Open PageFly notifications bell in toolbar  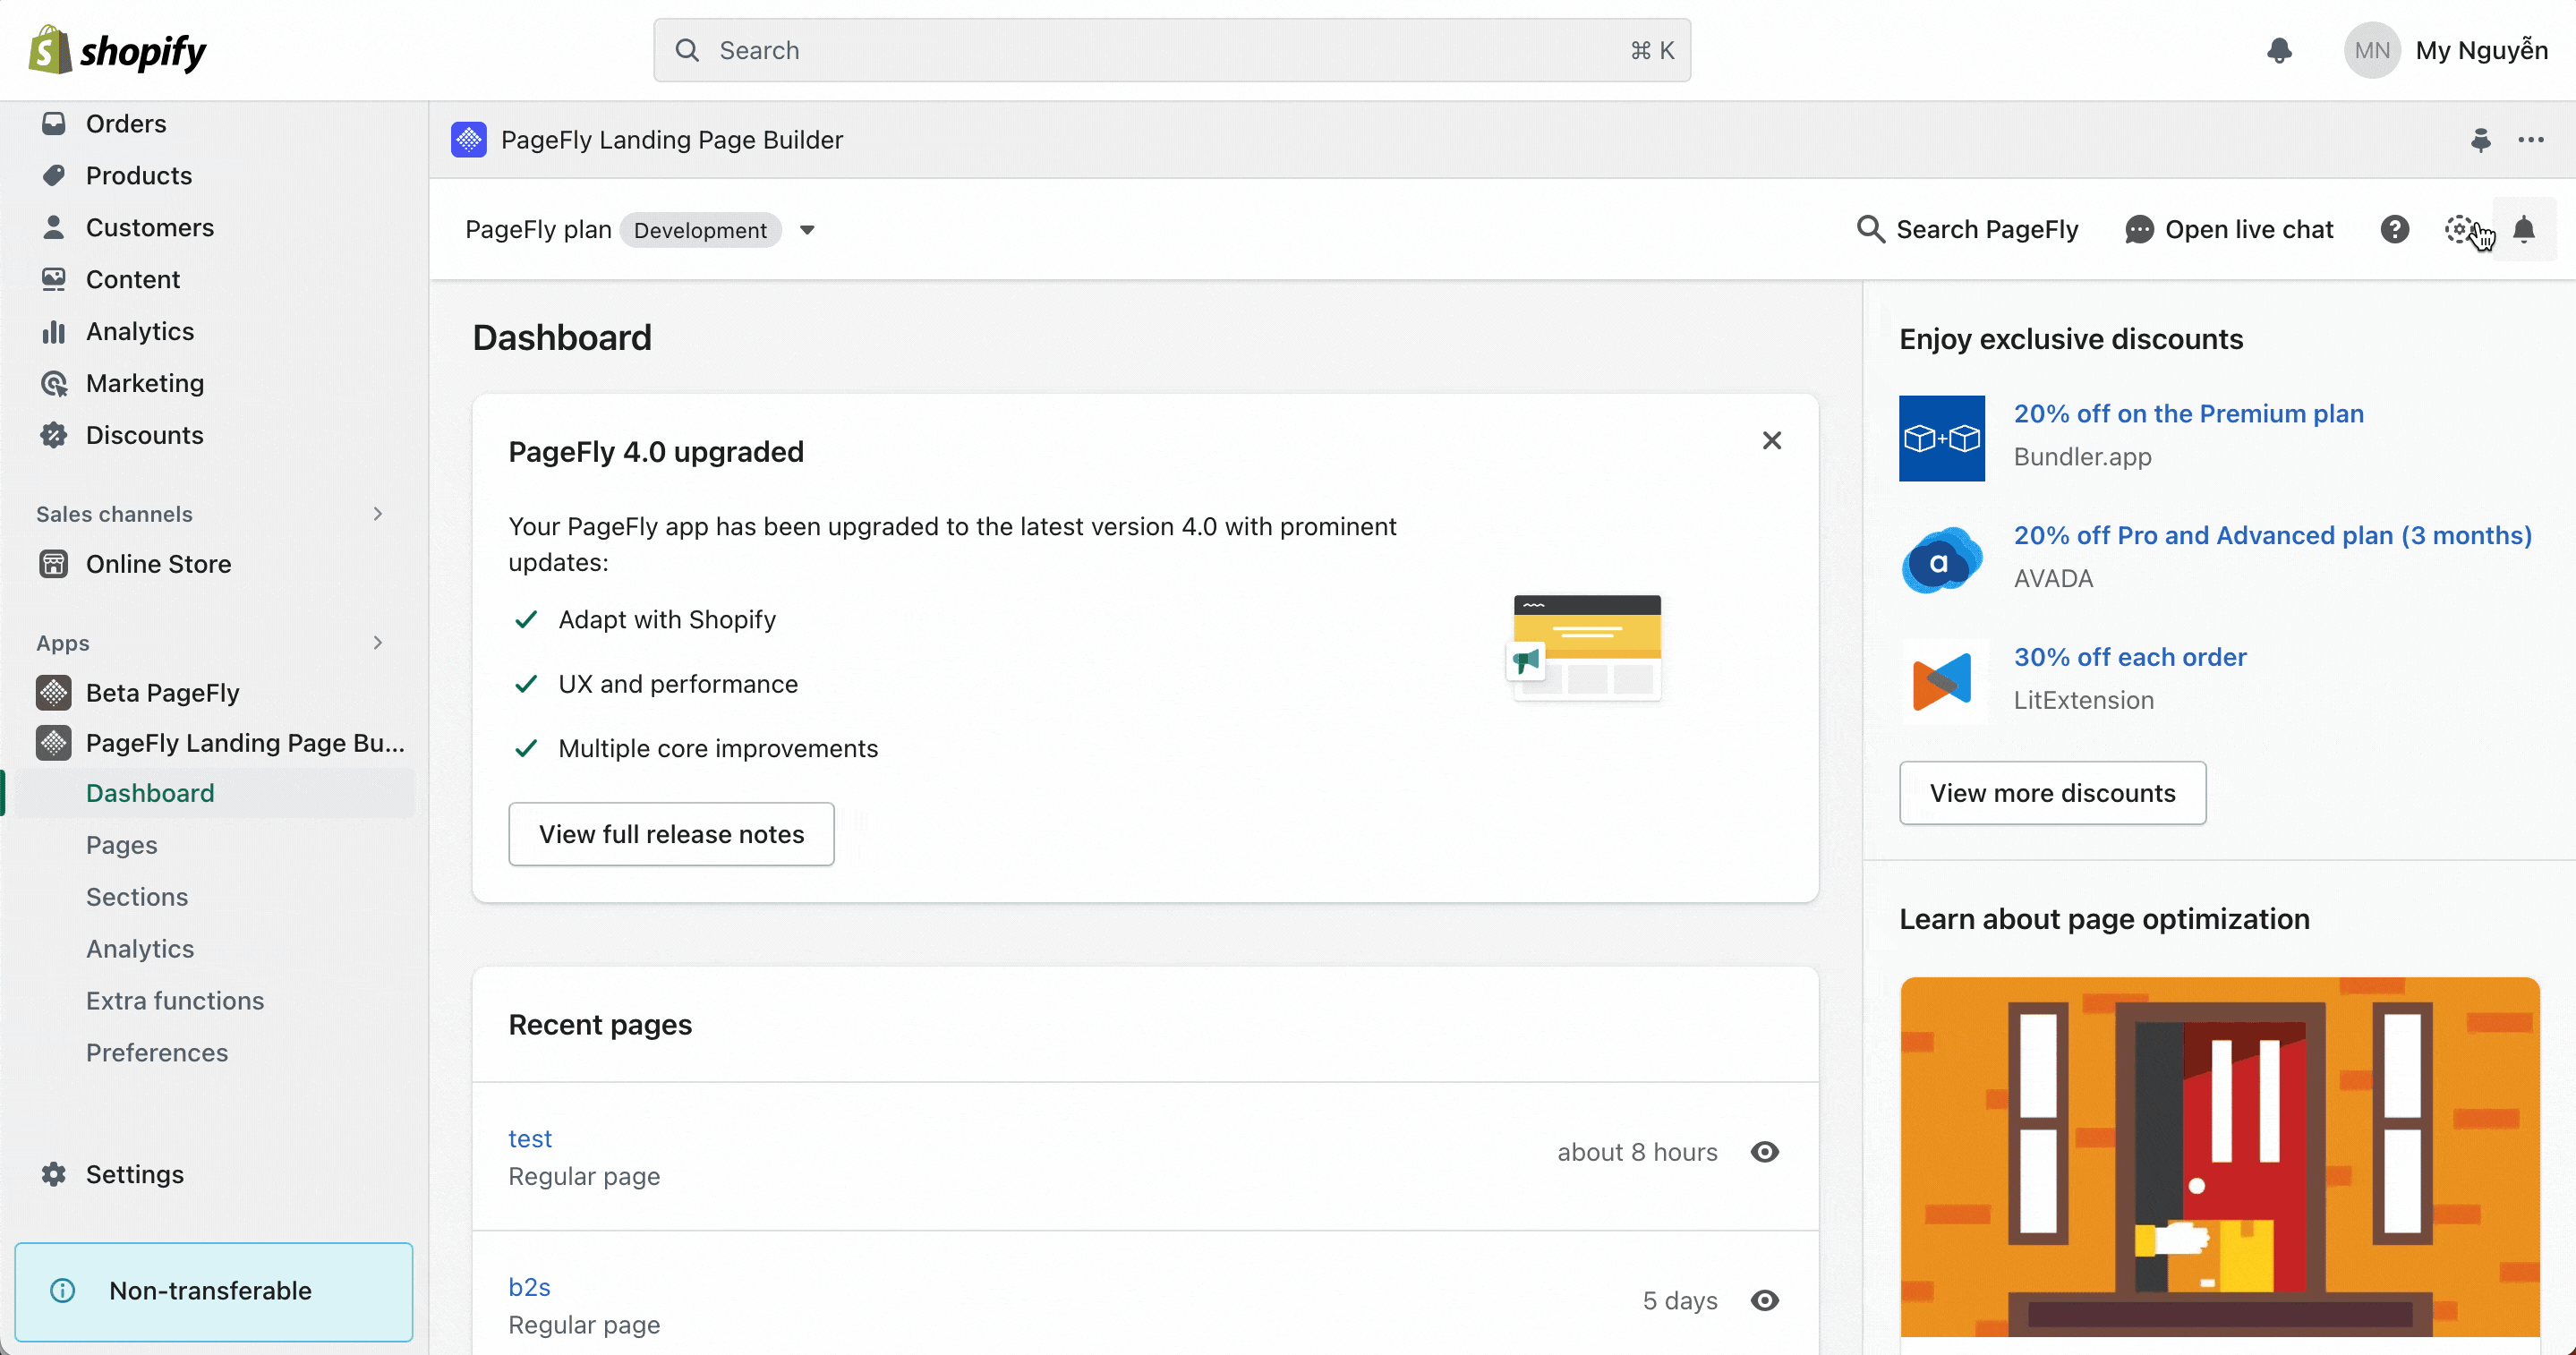(x=2525, y=229)
